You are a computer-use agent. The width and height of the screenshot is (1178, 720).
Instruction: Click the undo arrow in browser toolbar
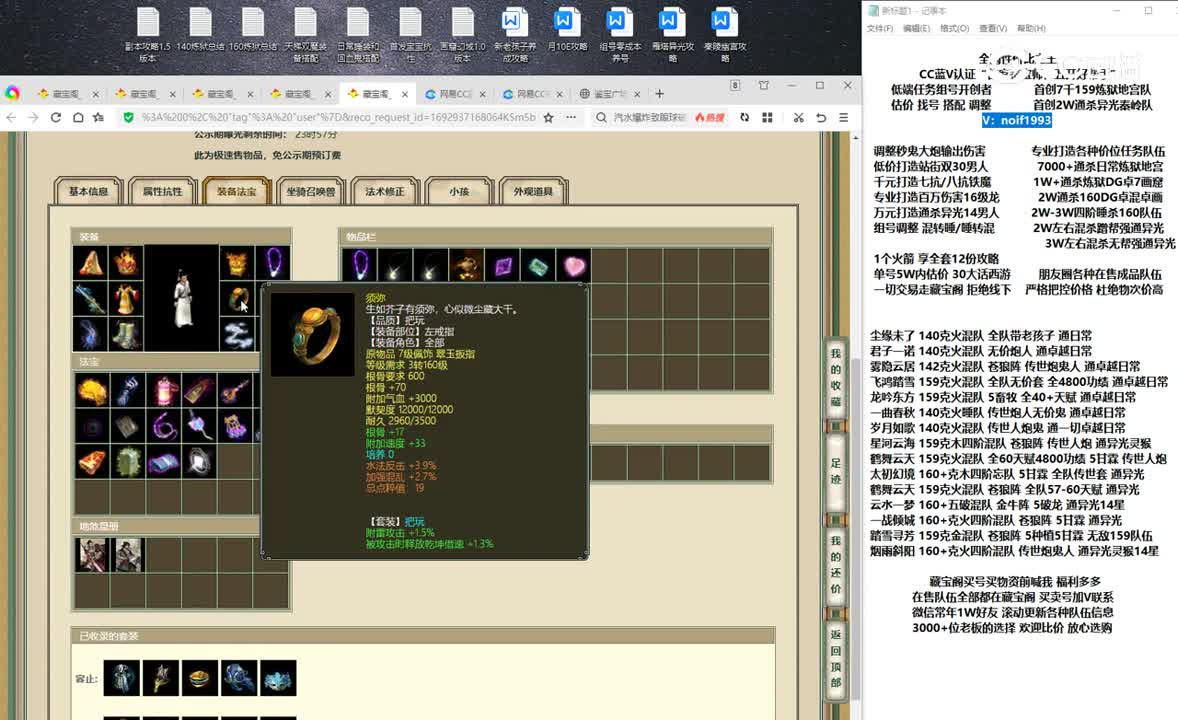pyautogui.click(x=821, y=117)
